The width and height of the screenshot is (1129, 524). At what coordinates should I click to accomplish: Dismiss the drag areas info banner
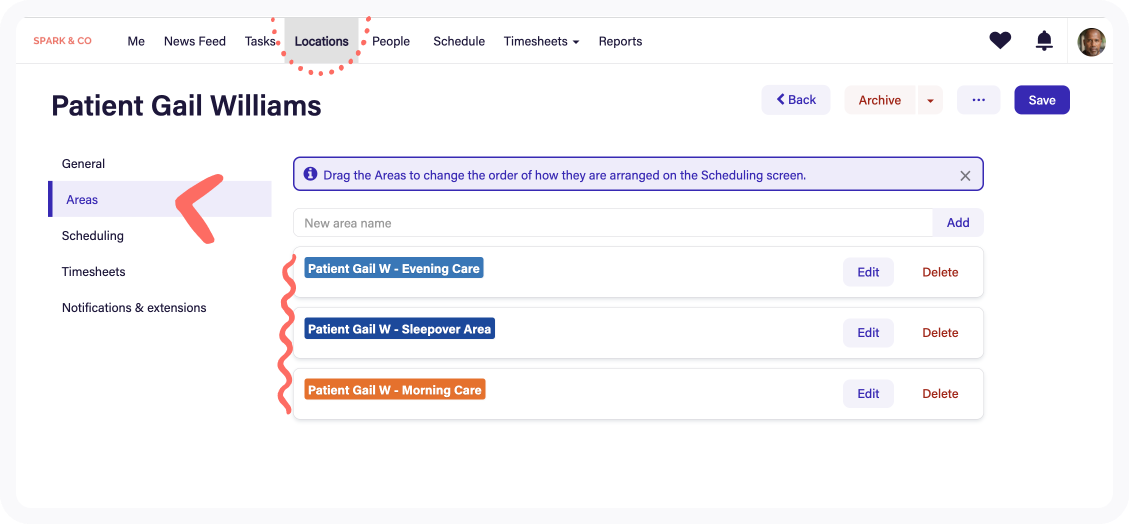click(x=965, y=175)
